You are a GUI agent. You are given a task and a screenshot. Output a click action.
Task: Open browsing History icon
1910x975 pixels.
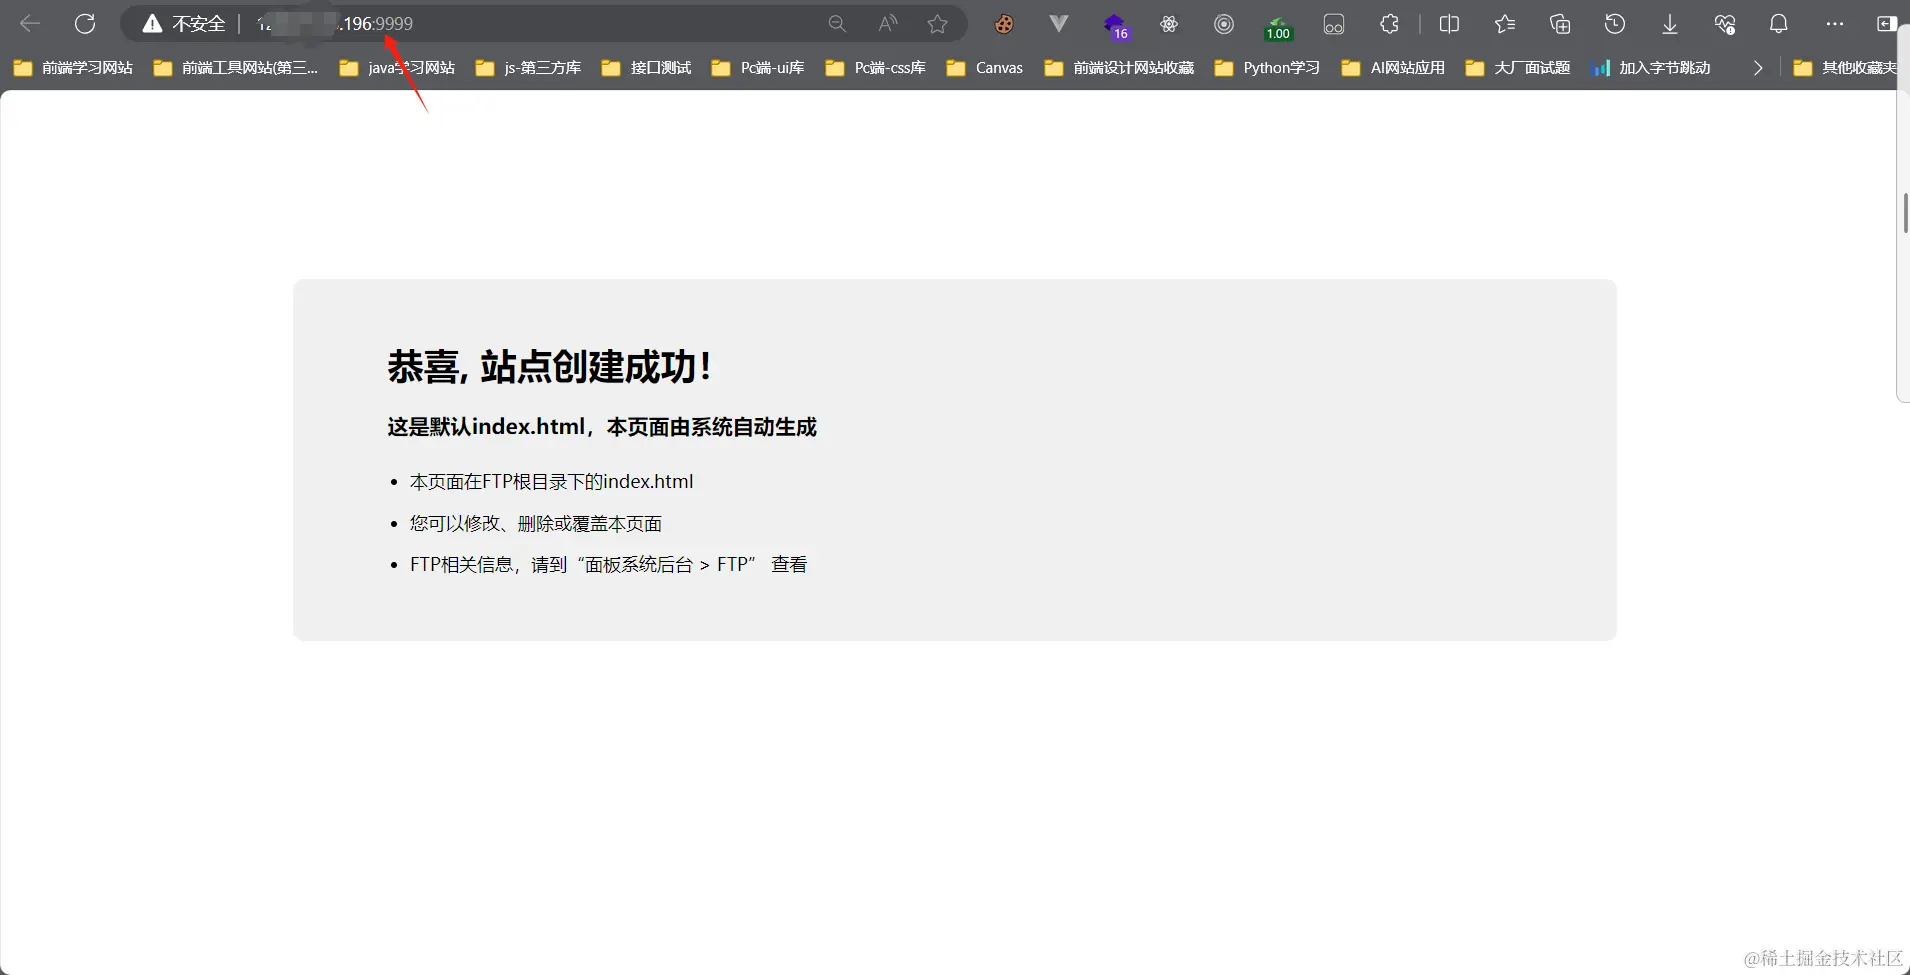[1615, 24]
